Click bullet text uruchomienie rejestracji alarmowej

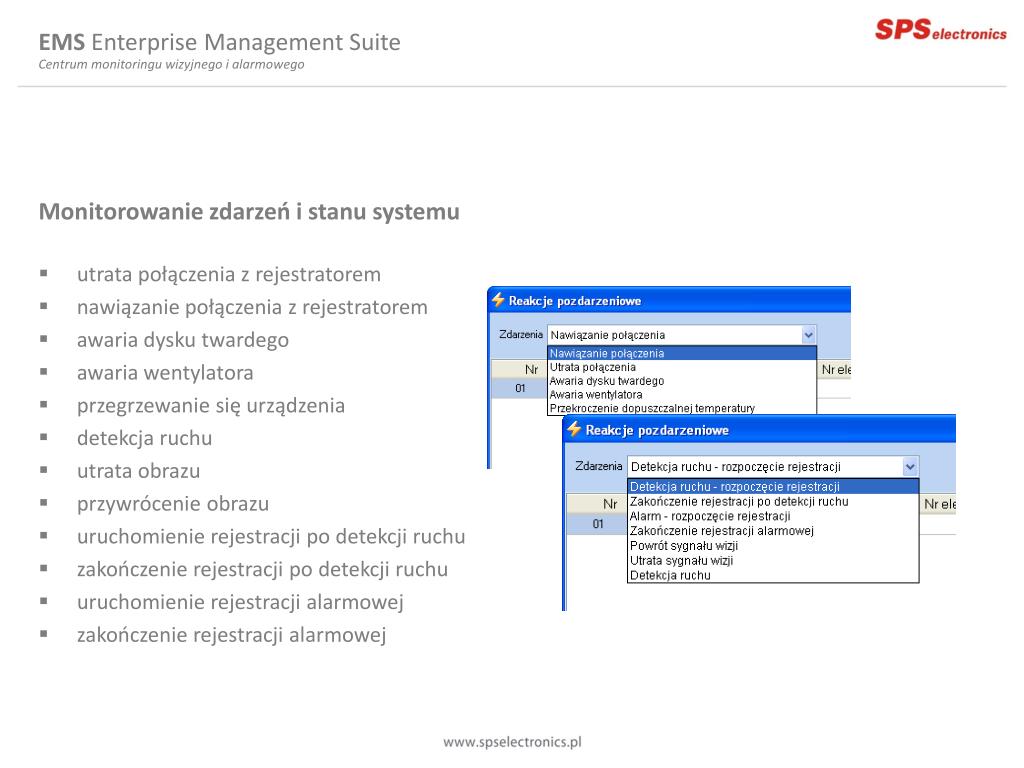(240, 602)
